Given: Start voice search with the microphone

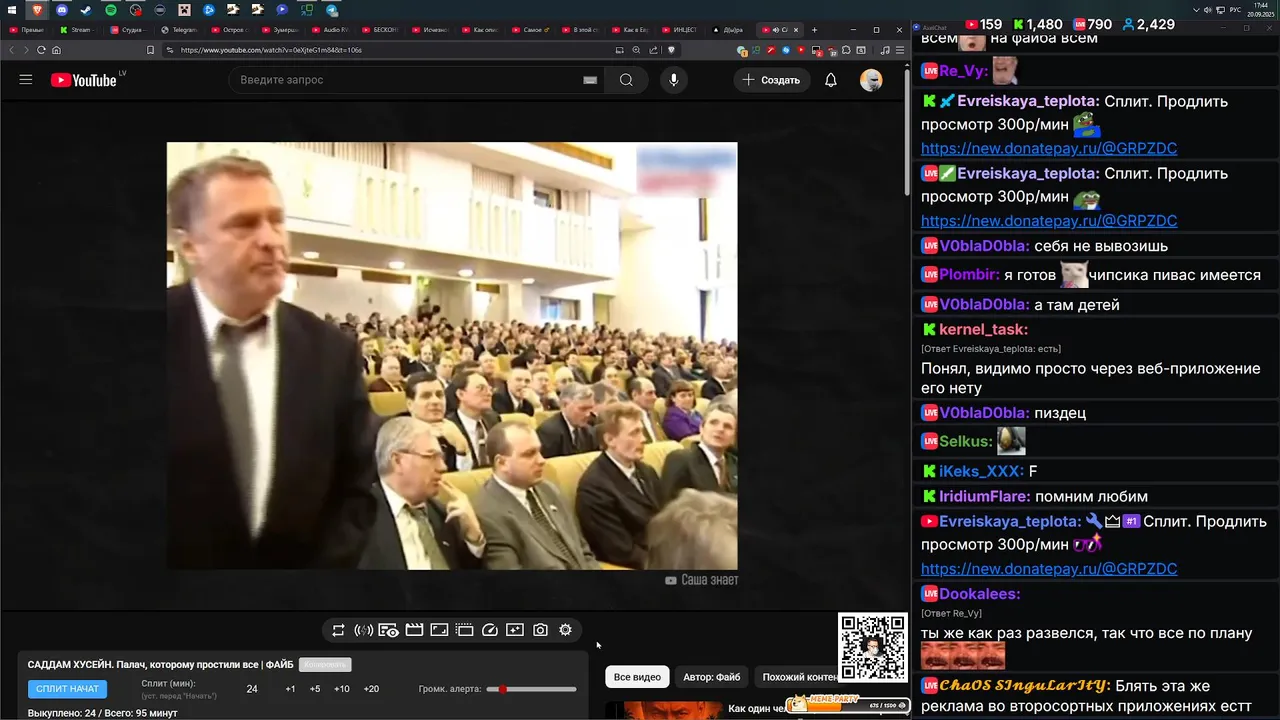Looking at the screenshot, I should click(x=674, y=80).
